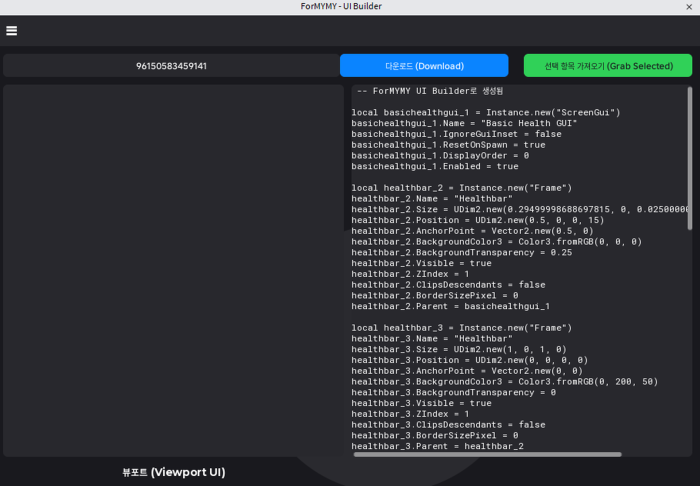The height and width of the screenshot is (486, 700).
Task: Click the empty viewport preview panel
Action: [173, 270]
